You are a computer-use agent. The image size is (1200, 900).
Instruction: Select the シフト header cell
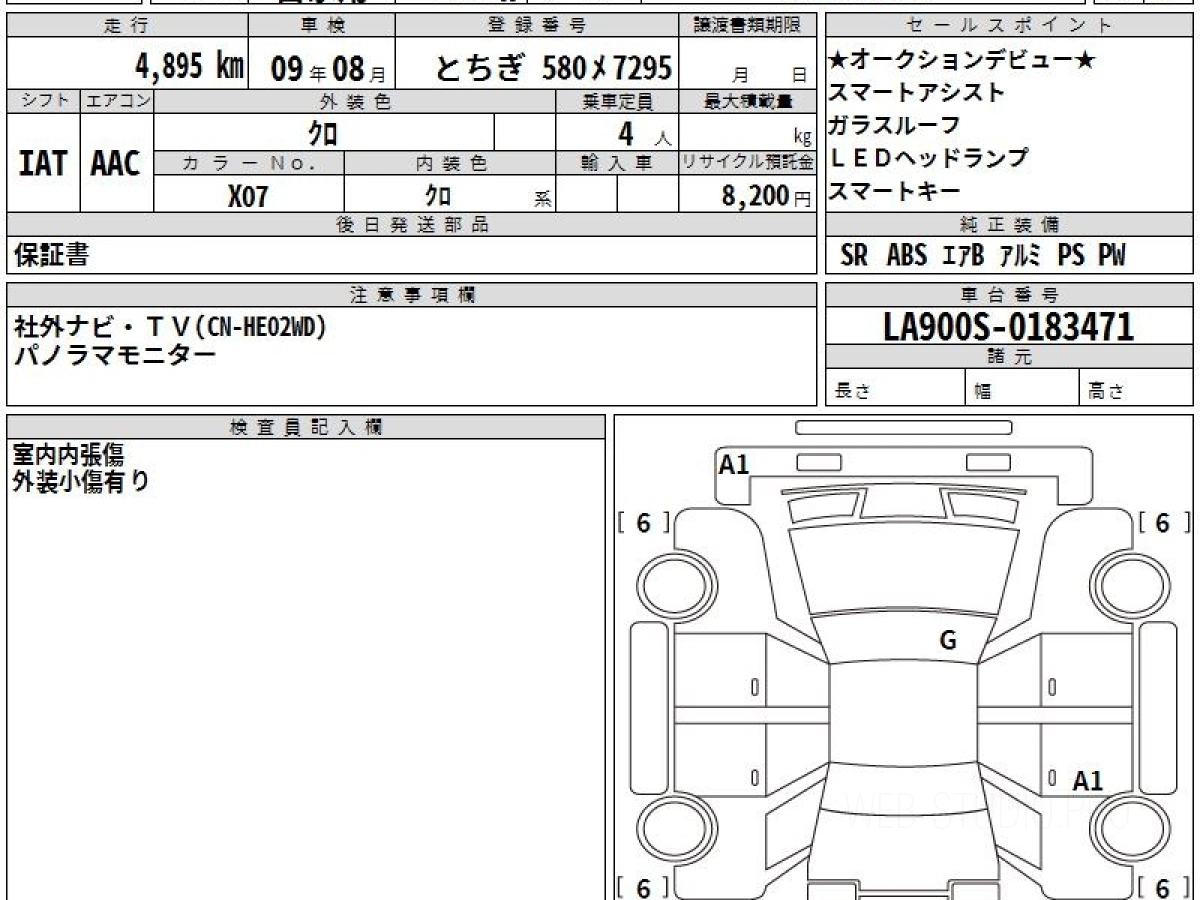43,101
